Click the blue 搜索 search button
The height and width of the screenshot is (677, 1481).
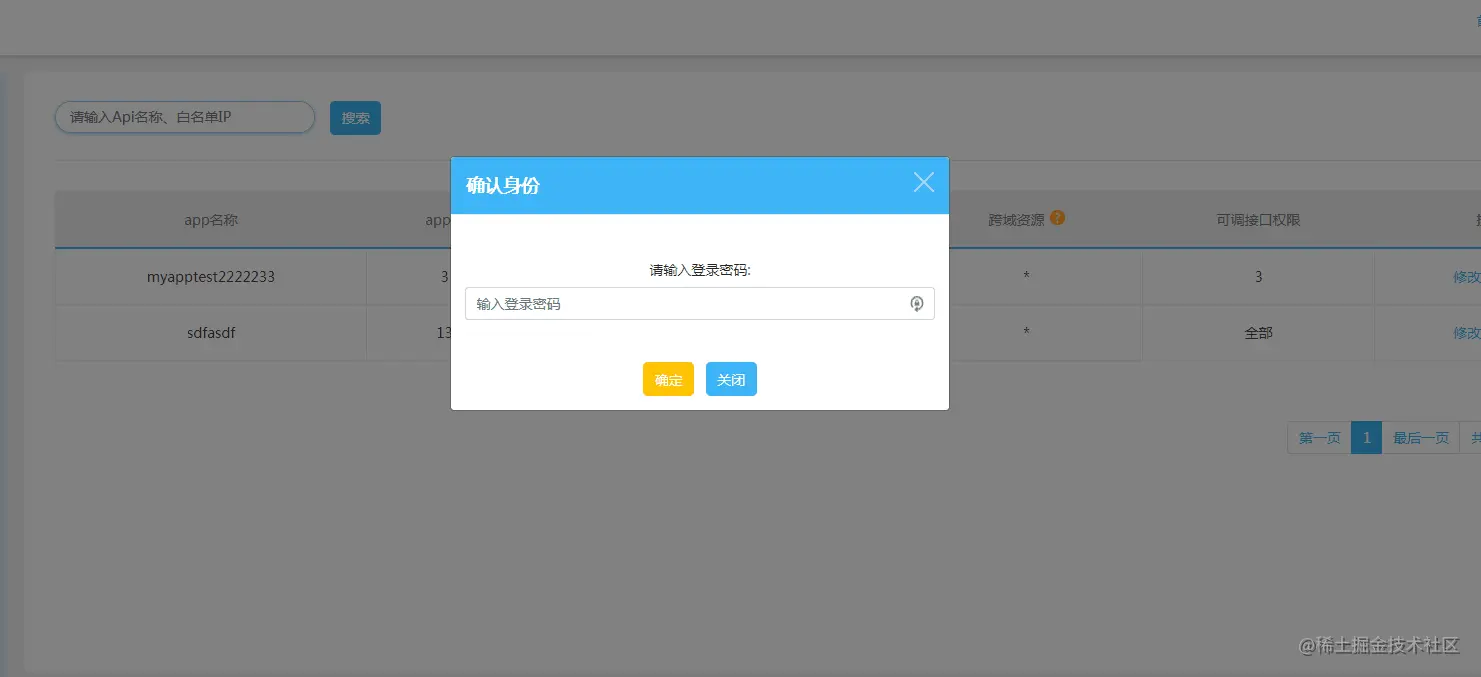coord(355,117)
